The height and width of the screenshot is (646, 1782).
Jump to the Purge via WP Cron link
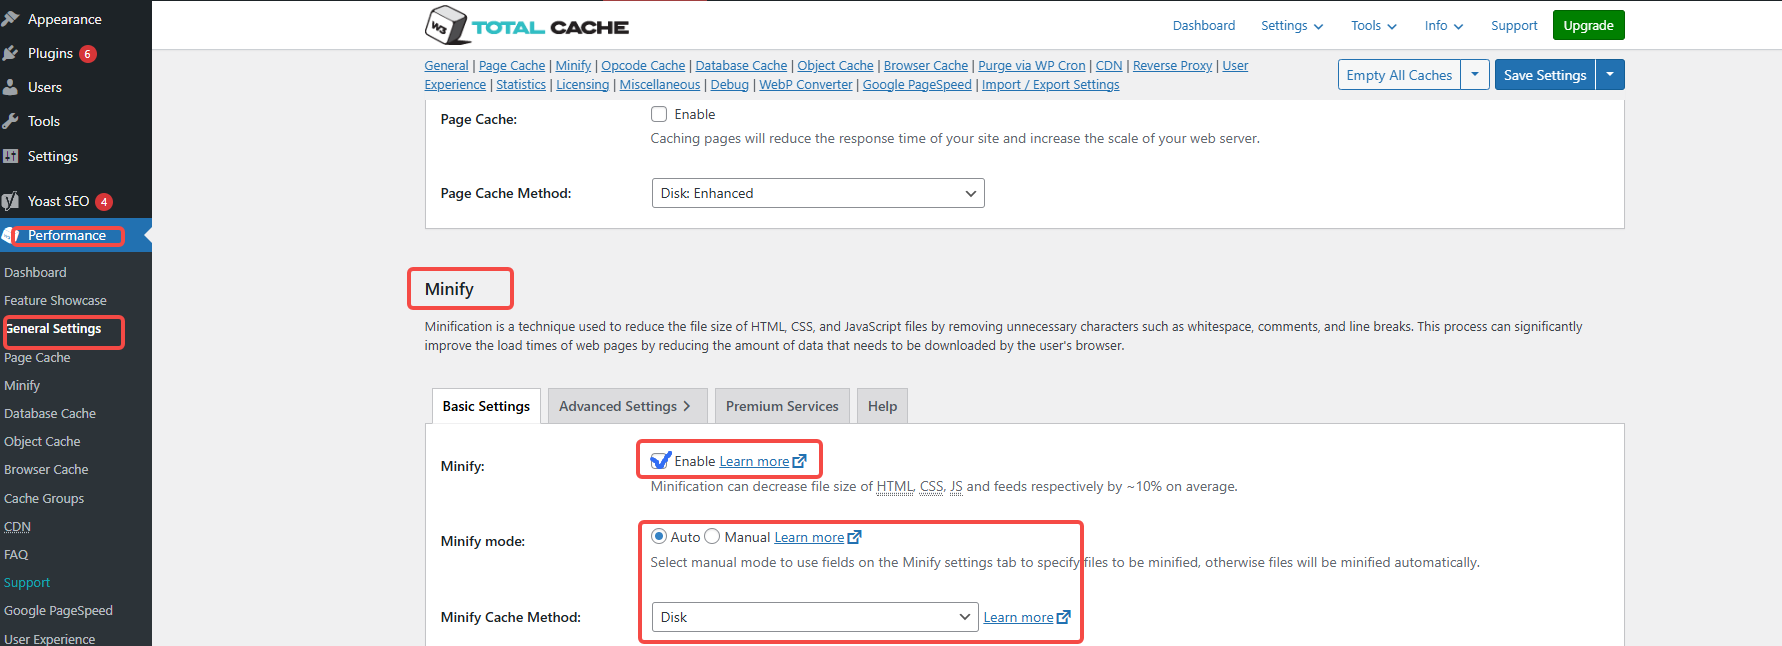tap(1031, 66)
